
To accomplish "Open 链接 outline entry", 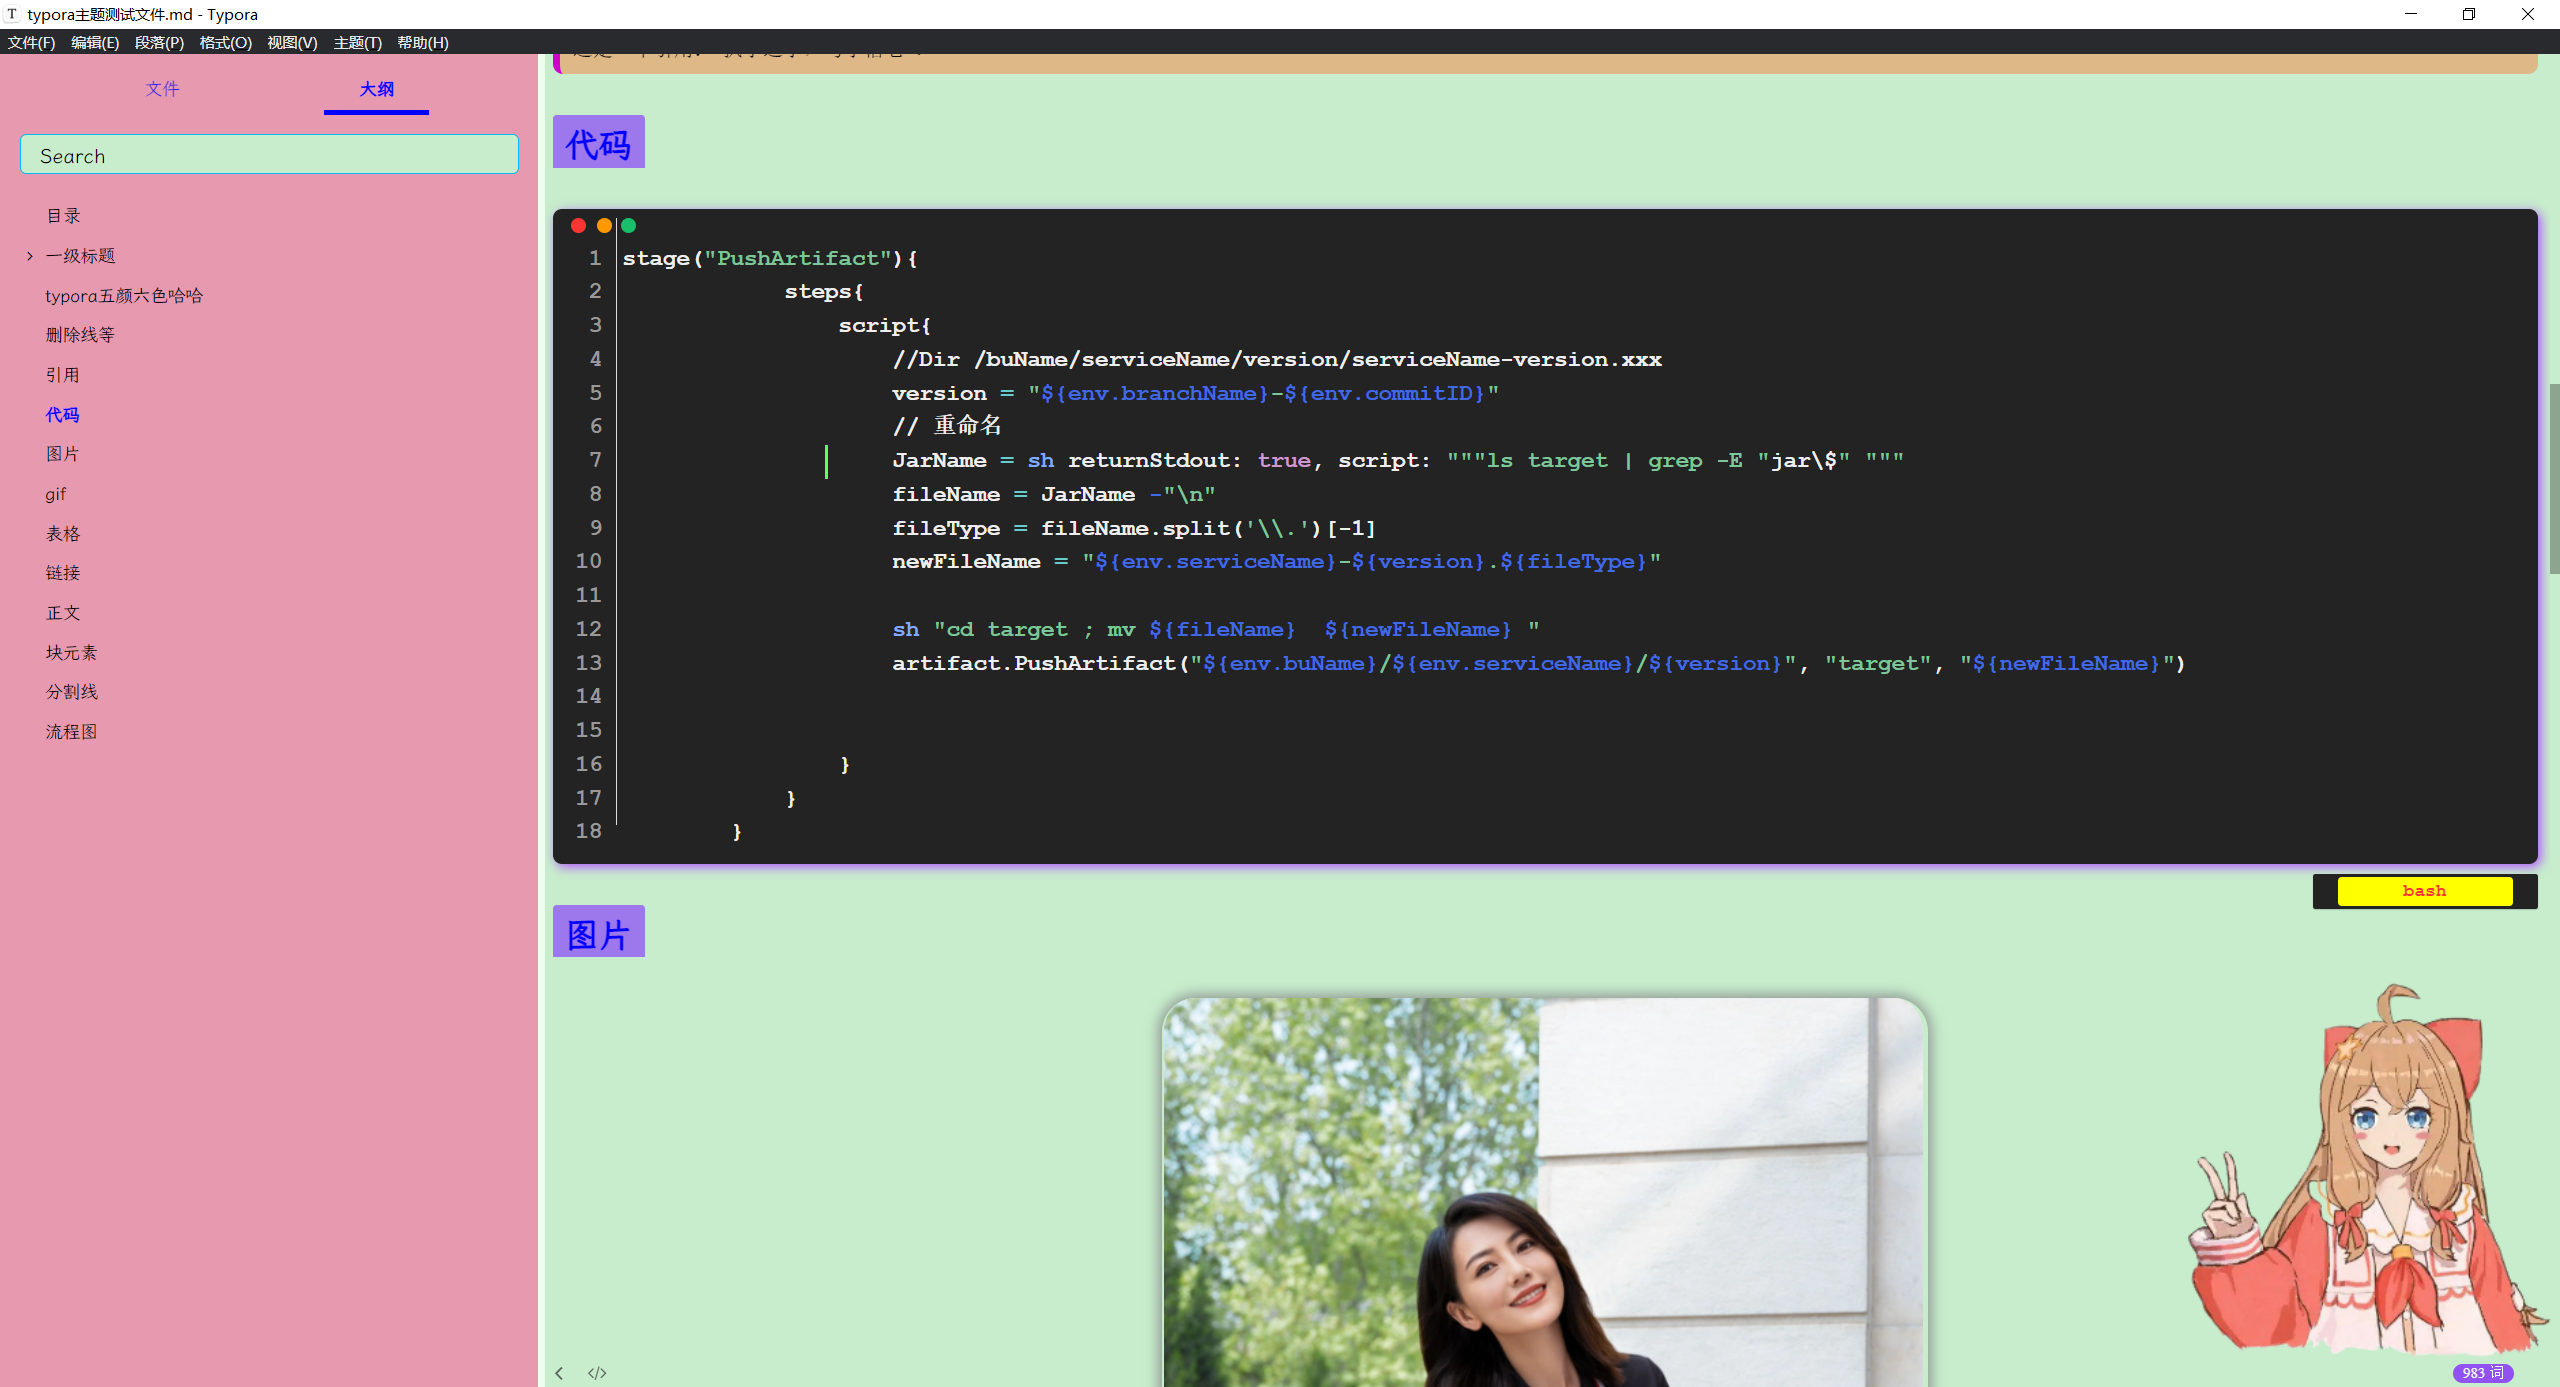I will coord(62,573).
